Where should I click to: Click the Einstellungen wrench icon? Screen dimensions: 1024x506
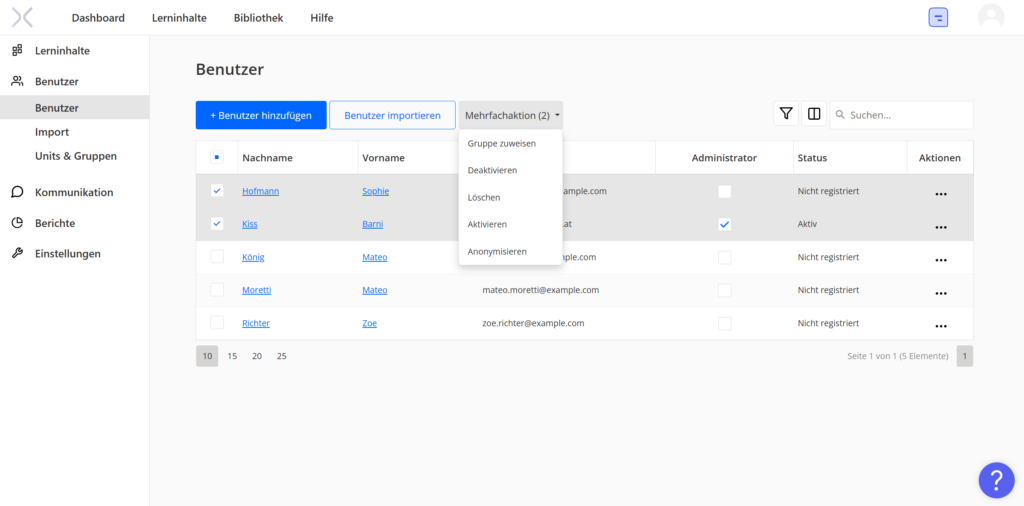pyautogui.click(x=18, y=253)
